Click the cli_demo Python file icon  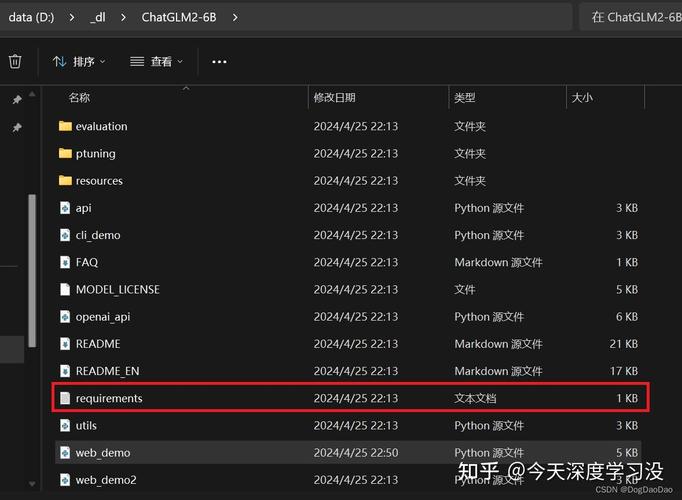(65, 235)
